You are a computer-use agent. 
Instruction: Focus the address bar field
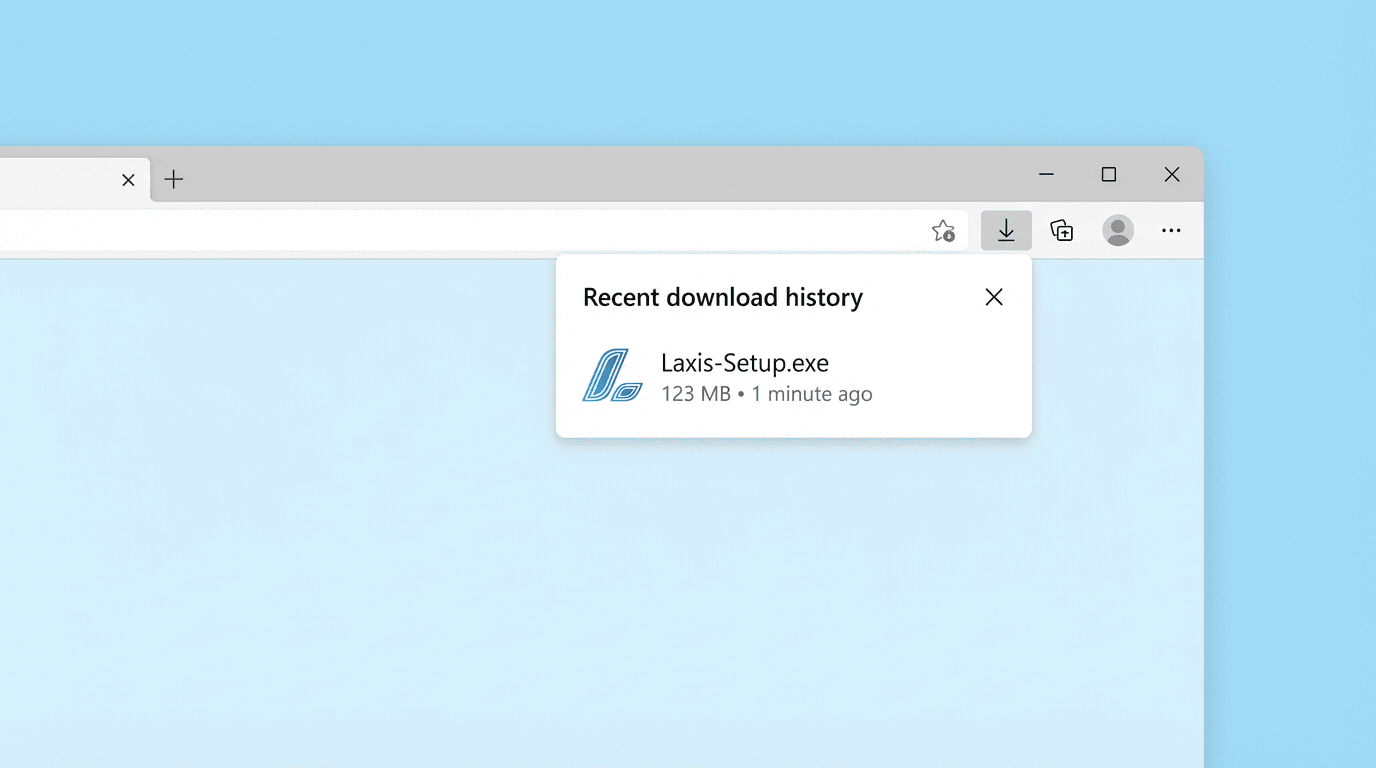(x=450, y=231)
